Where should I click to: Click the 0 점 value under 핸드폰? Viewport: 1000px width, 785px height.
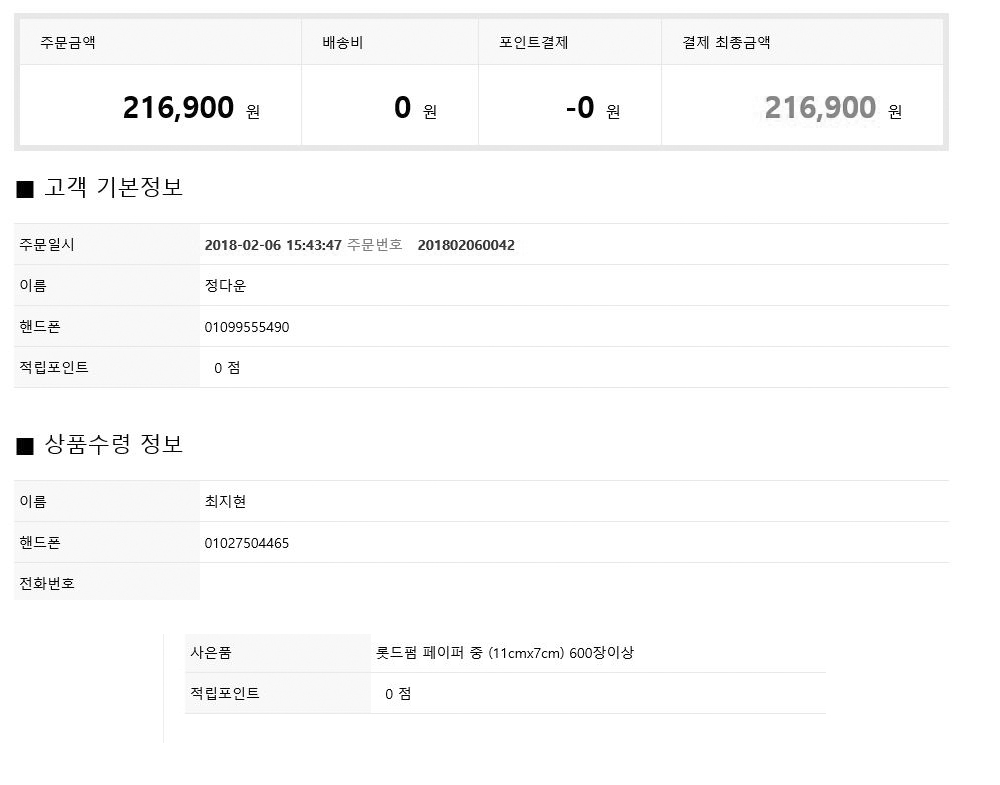(x=227, y=368)
